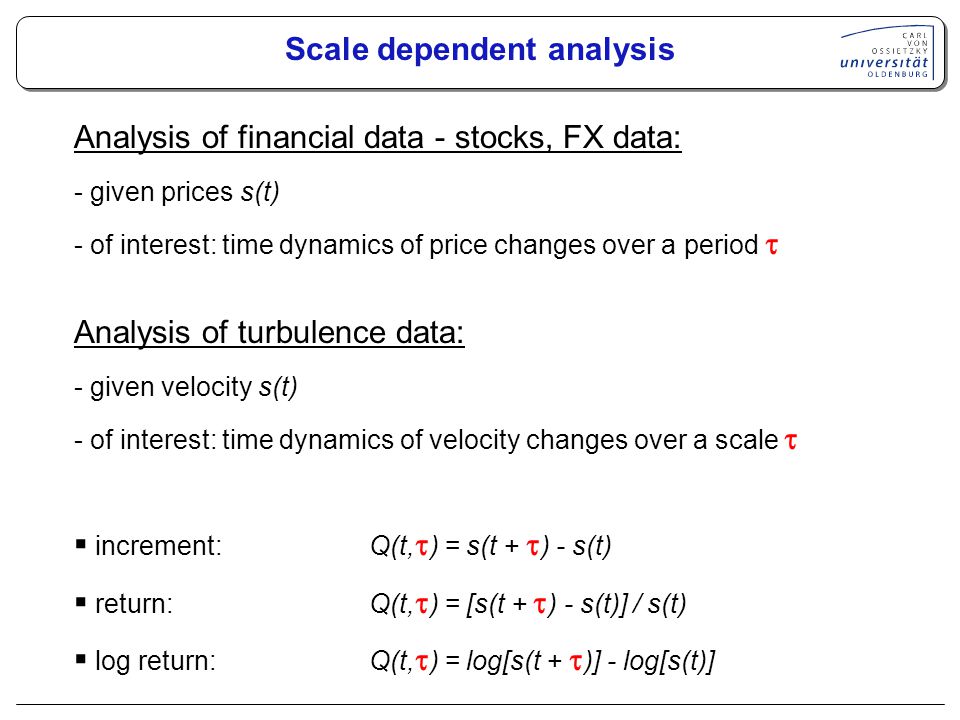This screenshot has width=960, height=720.
Task: Click the price changes over a period line
Action: 427,246
